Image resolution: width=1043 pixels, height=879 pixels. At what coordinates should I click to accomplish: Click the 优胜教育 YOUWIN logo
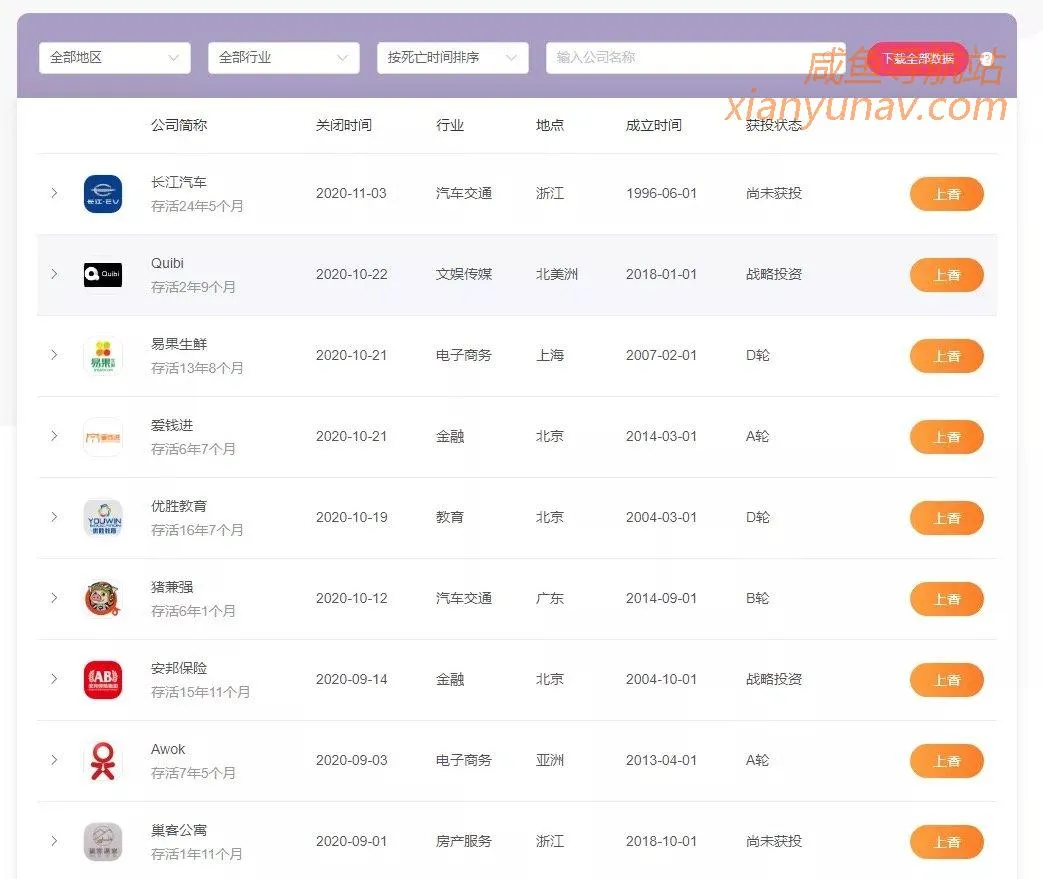tap(102, 517)
